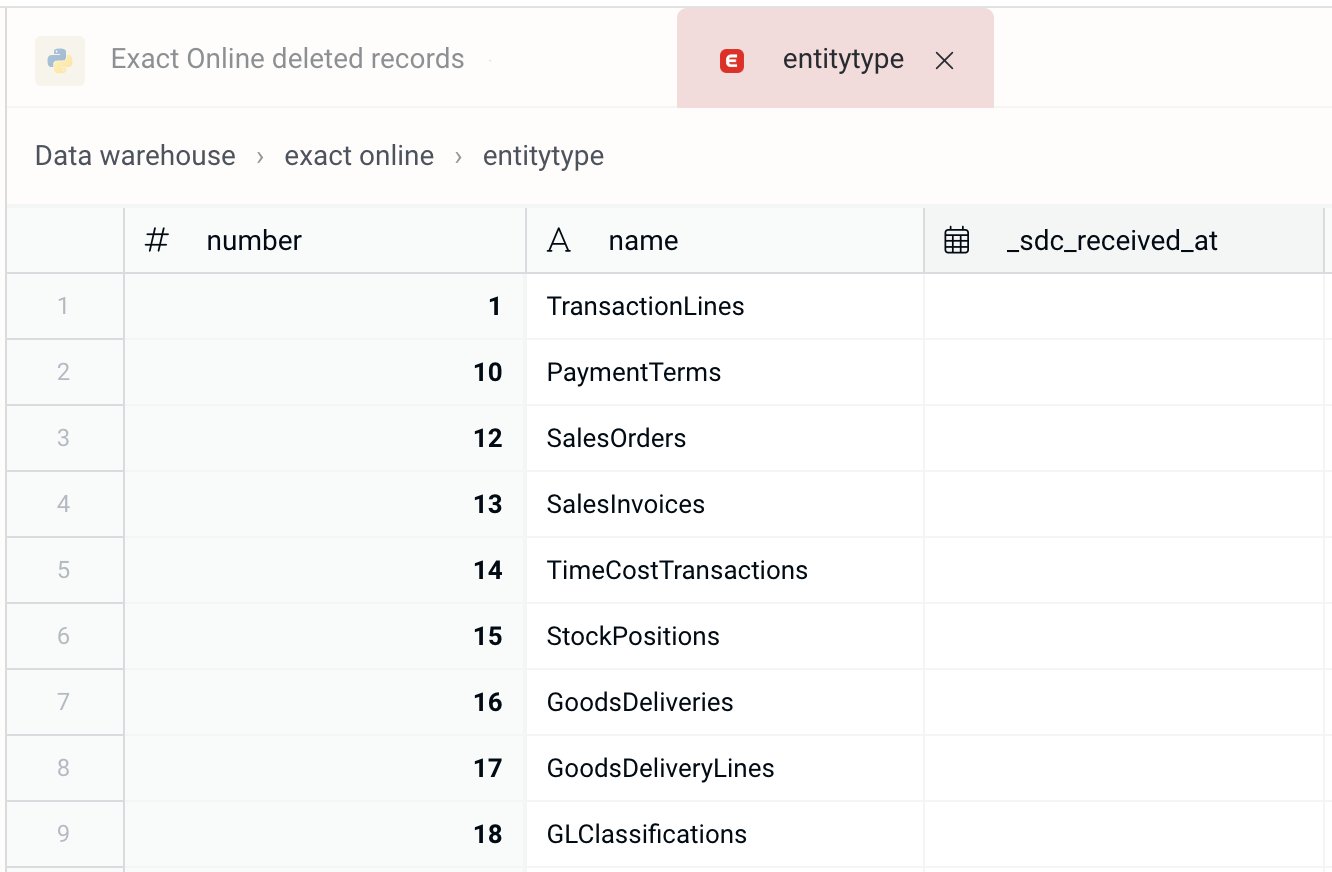Click the Python icon on first tab
This screenshot has height=872, width=1332.
pyautogui.click(x=60, y=60)
